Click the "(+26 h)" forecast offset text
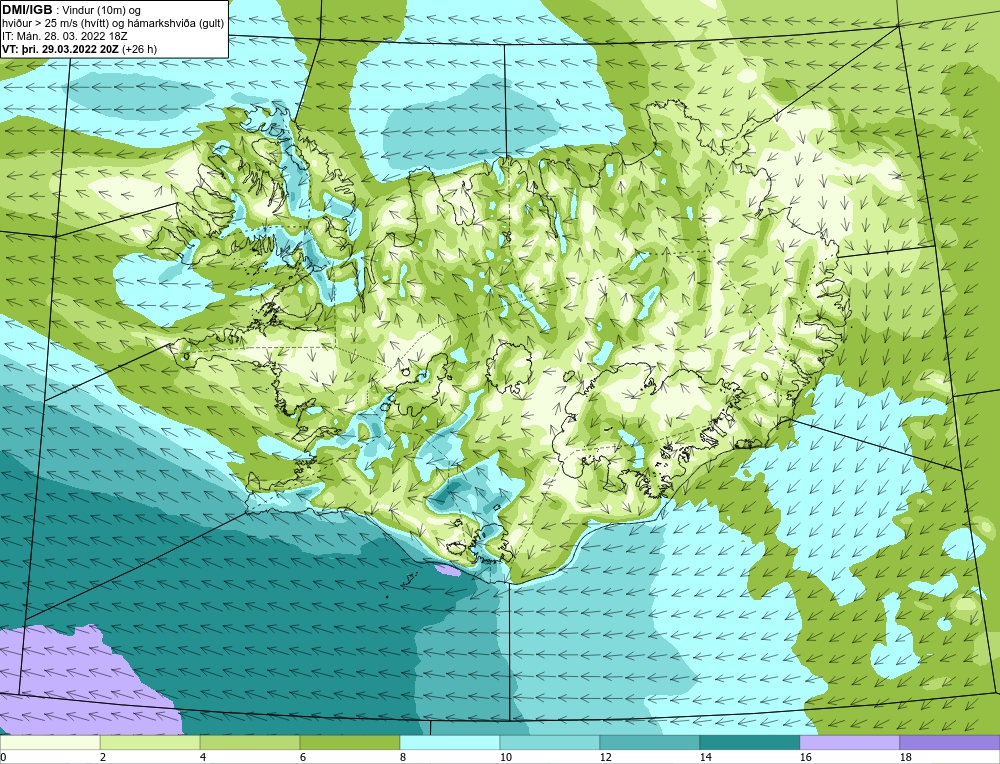Viewport: 1000px width, 764px height. click(x=140, y=48)
